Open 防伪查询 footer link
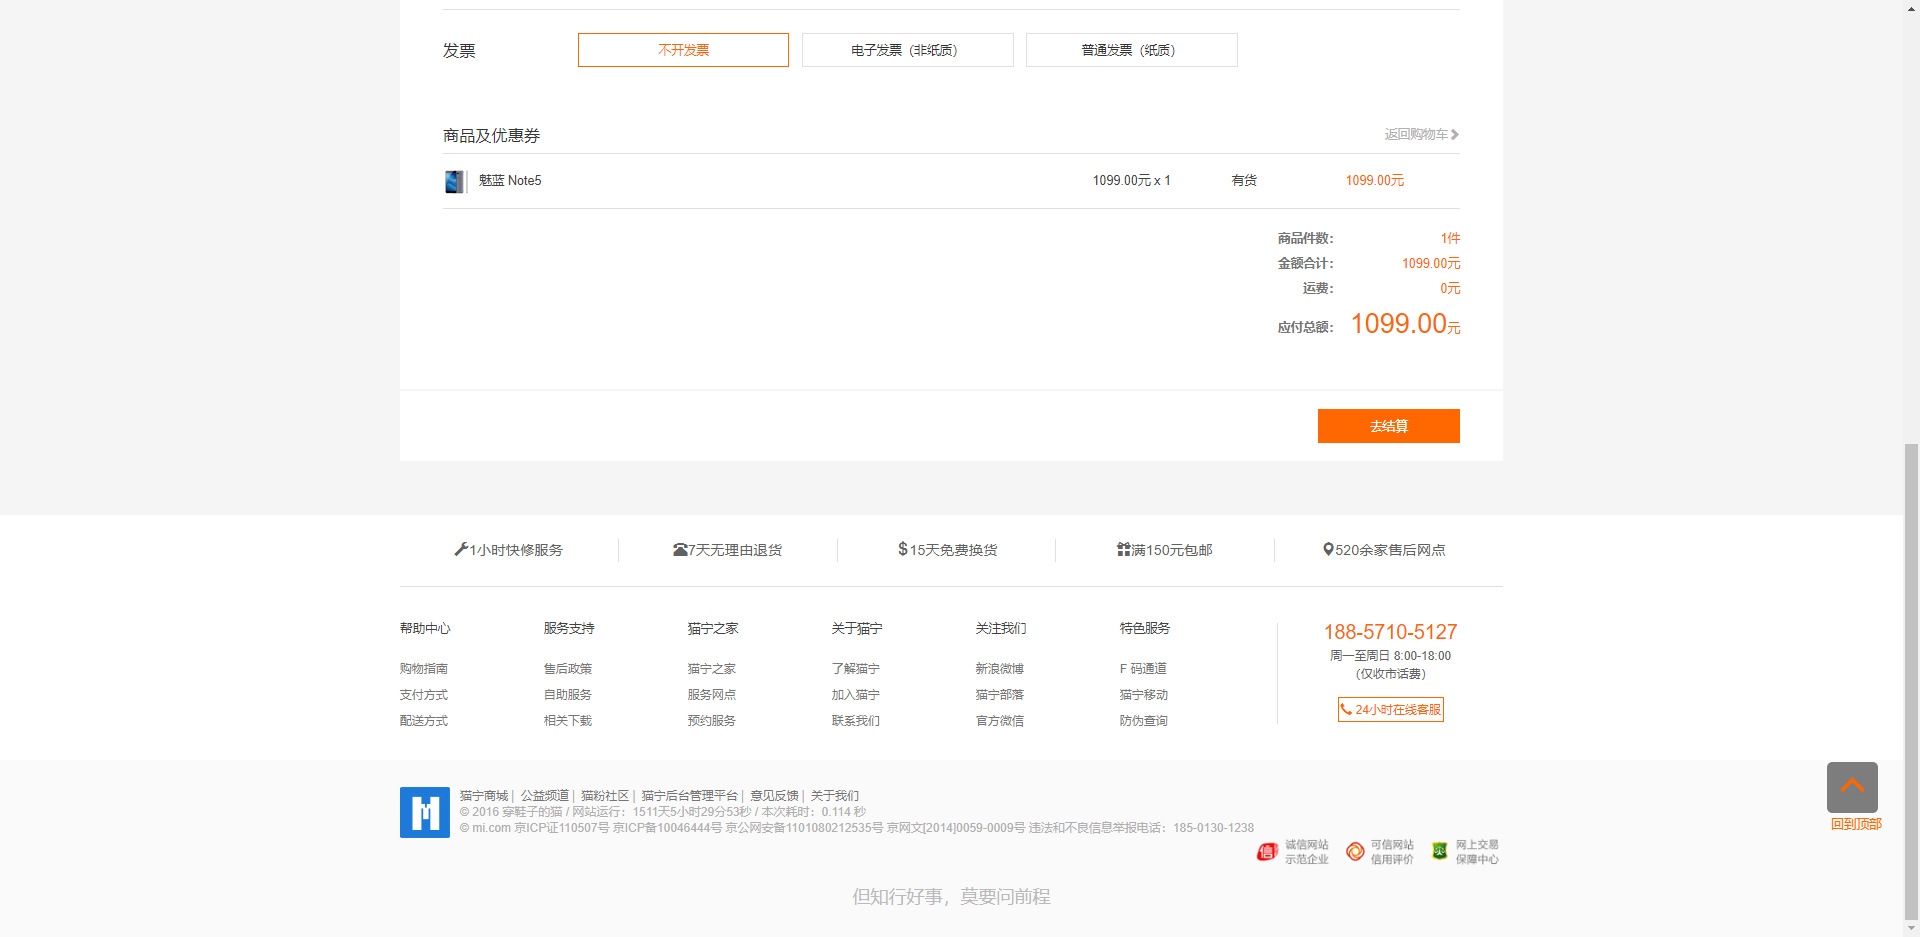The height and width of the screenshot is (937, 1920). [x=1144, y=721]
